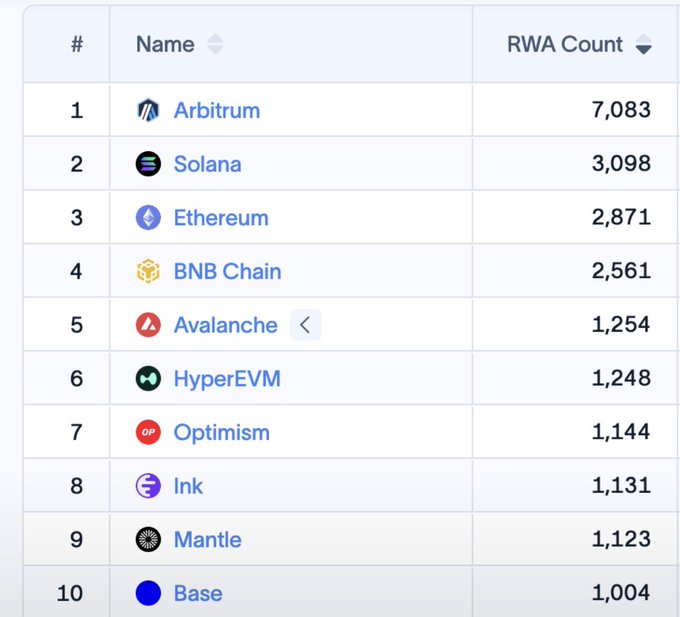This screenshot has width=680, height=617.
Task: Click rank number 7 in Optimism row
Action: tap(77, 432)
